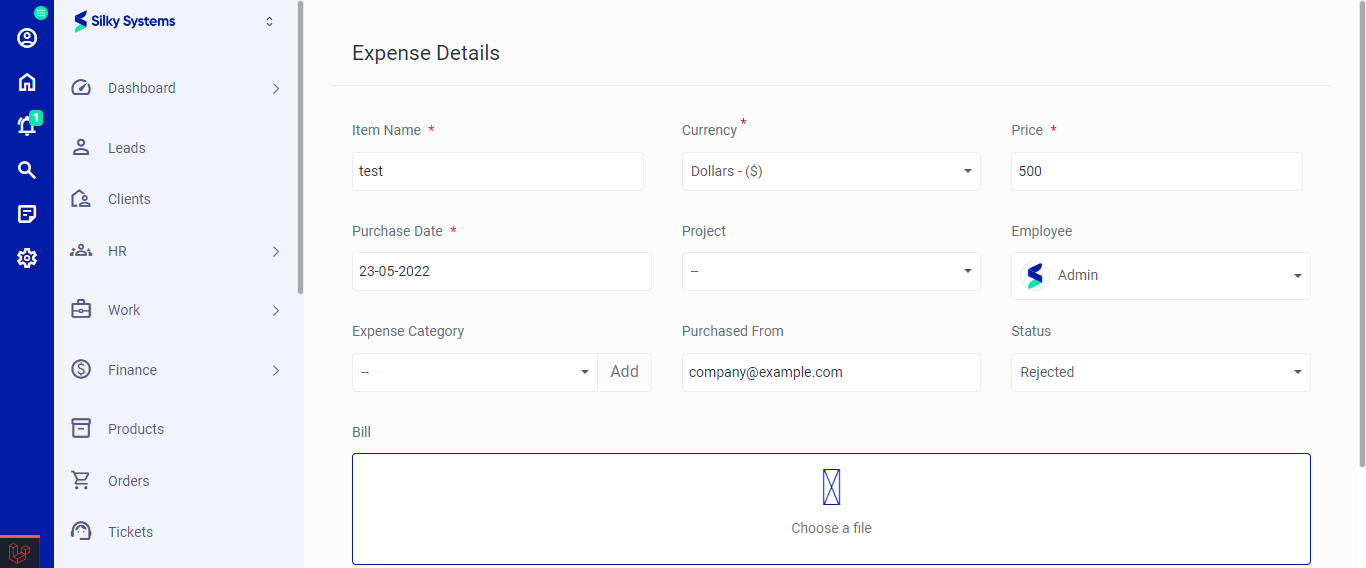Open the sticky notes icon
Image resolution: width=1366 pixels, height=568 pixels.
point(27,214)
